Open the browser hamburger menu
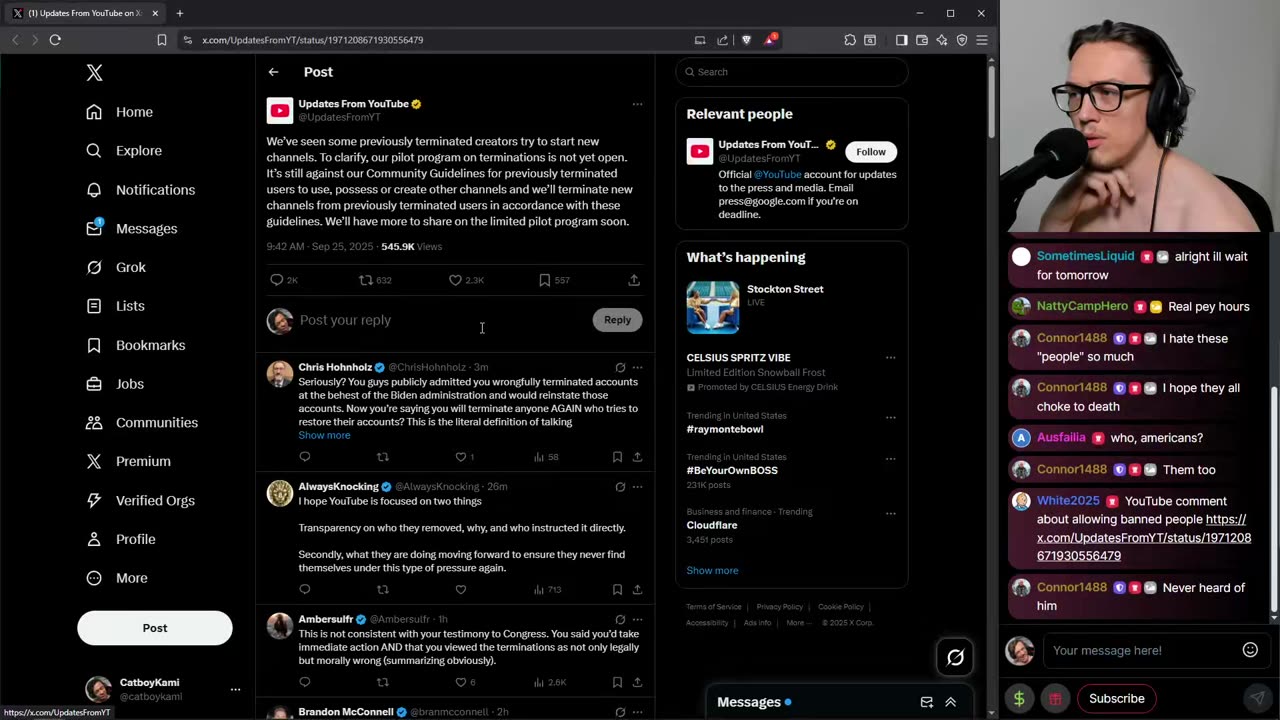This screenshot has height=720, width=1280. [981, 40]
